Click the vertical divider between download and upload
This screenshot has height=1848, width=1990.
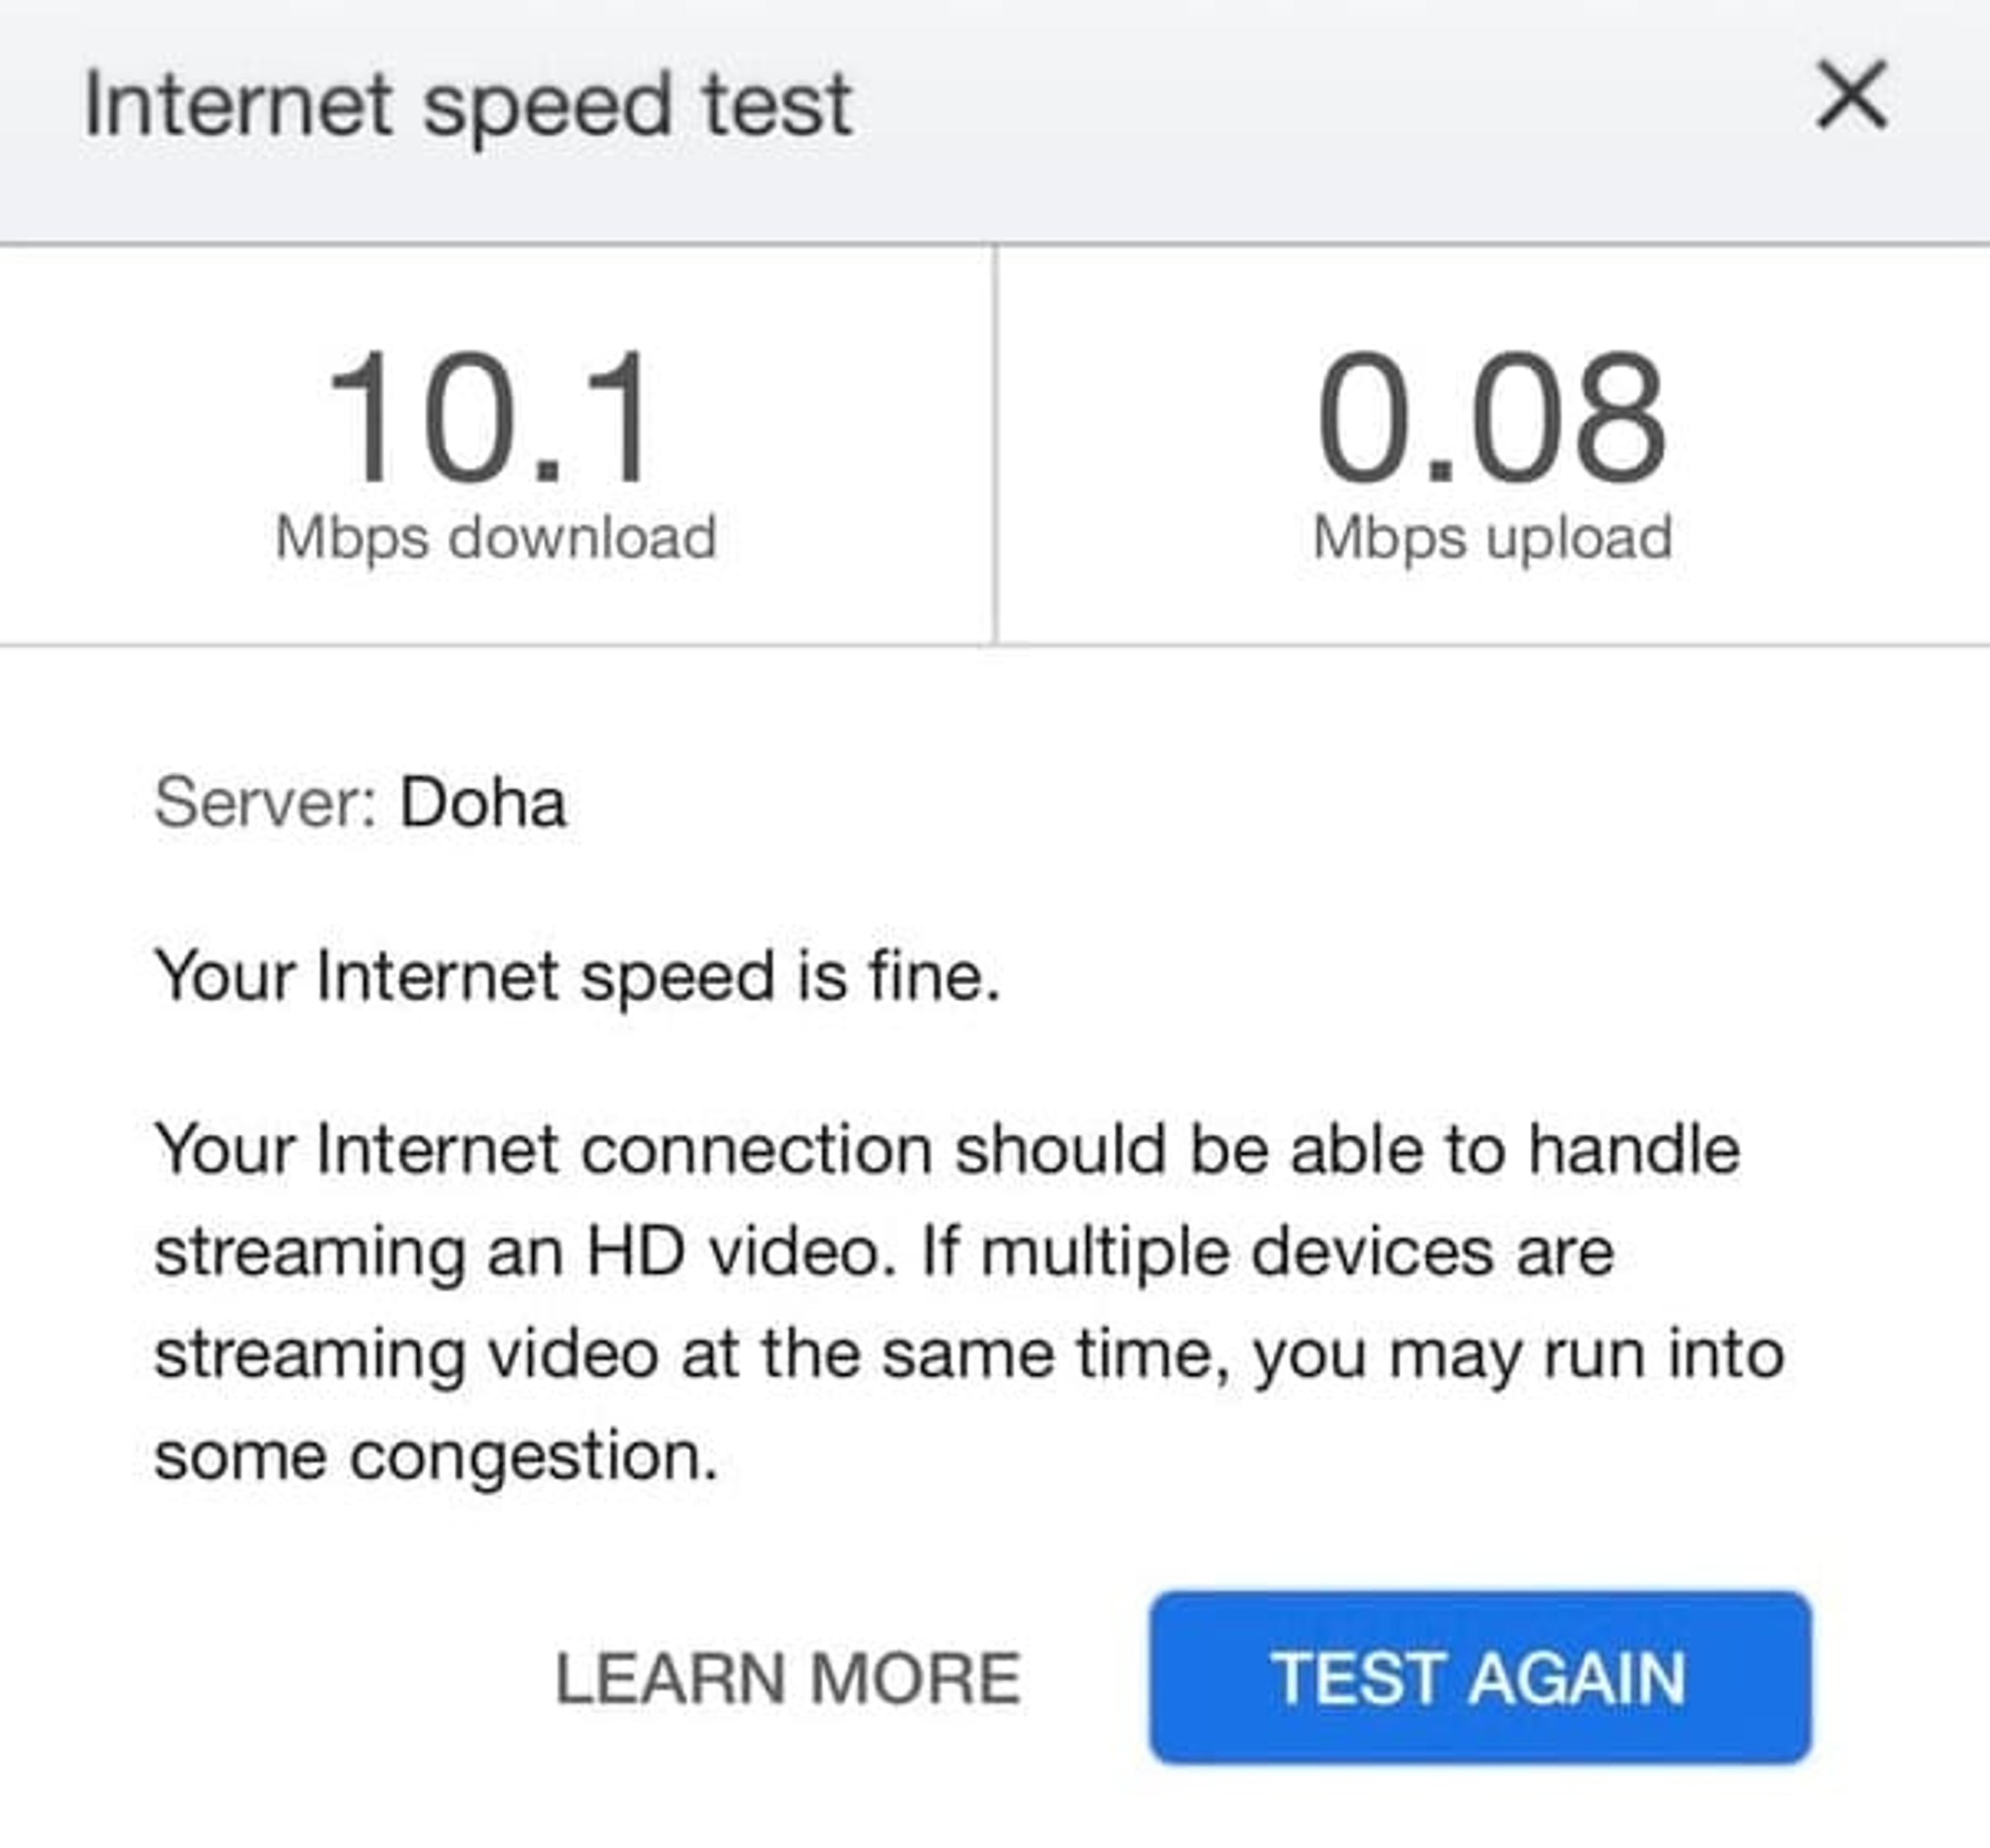pyautogui.click(x=995, y=445)
